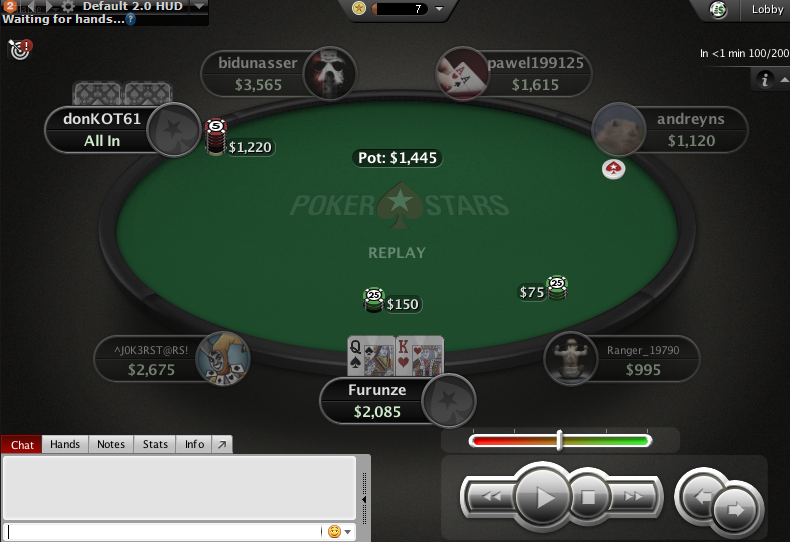790x542 pixels.
Task: Click the play button in replay controls
Action: click(543, 497)
